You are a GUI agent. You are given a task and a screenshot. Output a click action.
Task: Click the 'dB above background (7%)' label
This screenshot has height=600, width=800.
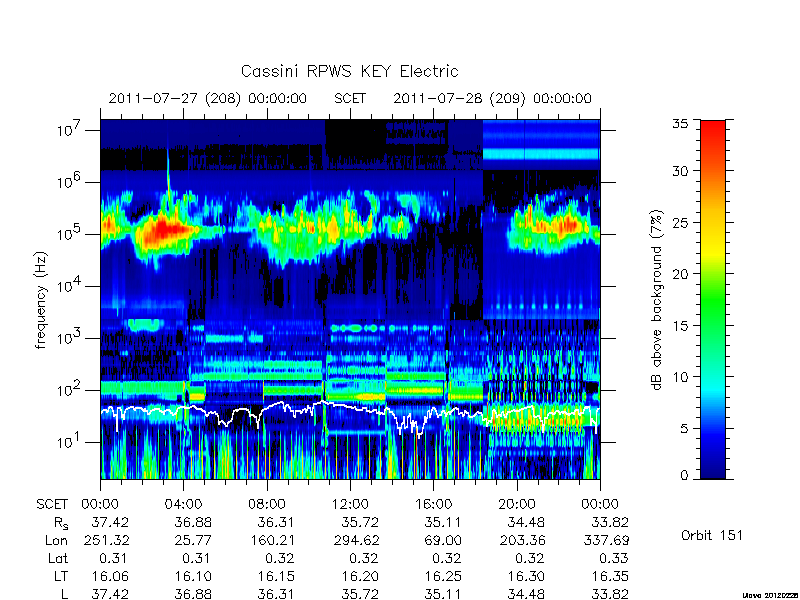tap(657, 300)
